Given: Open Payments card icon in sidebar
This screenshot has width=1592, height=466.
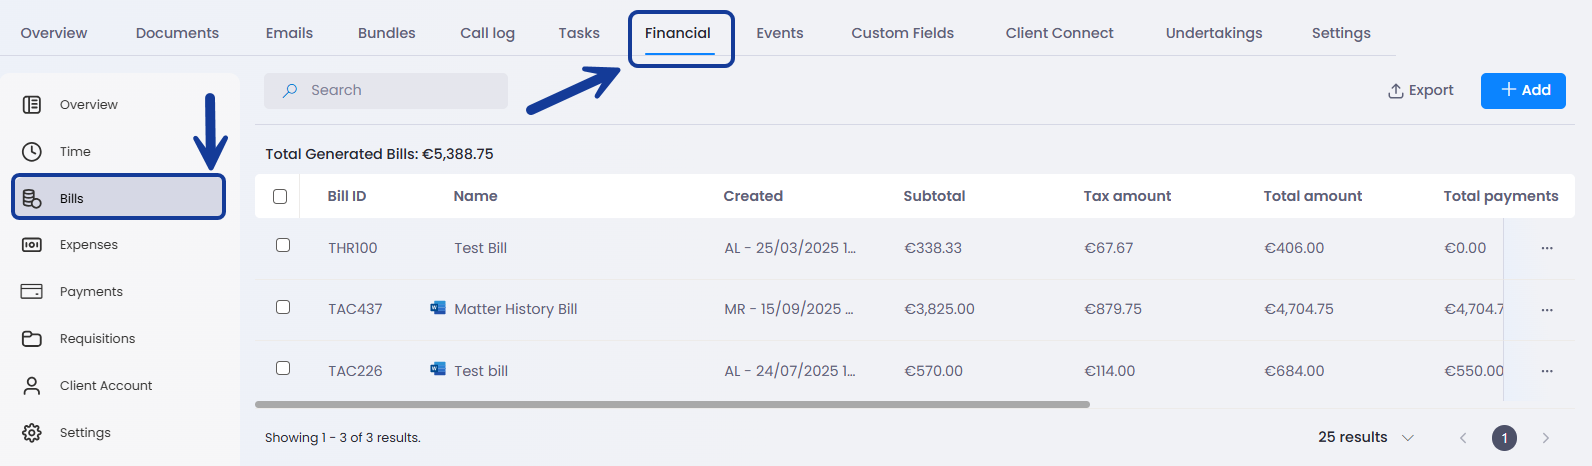Looking at the screenshot, I should 32,292.
